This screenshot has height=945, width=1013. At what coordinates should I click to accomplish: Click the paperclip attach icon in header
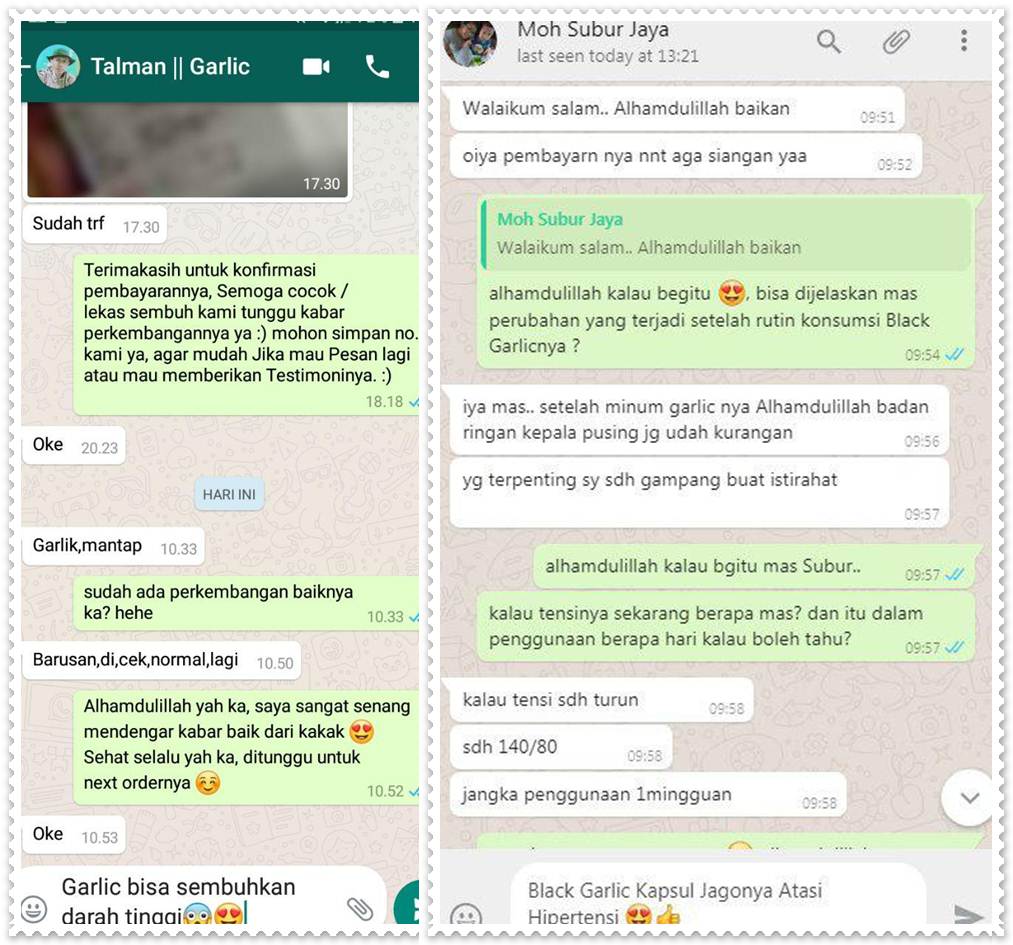click(x=897, y=41)
